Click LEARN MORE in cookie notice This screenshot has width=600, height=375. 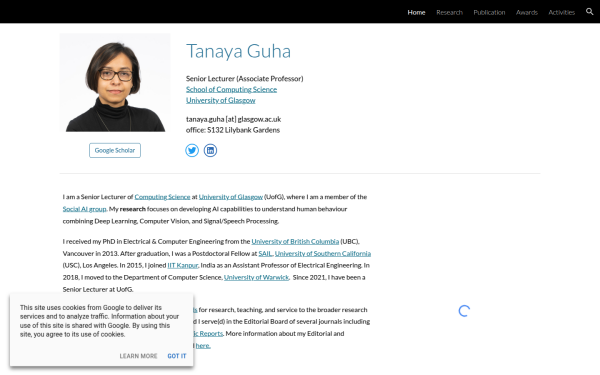(138, 356)
